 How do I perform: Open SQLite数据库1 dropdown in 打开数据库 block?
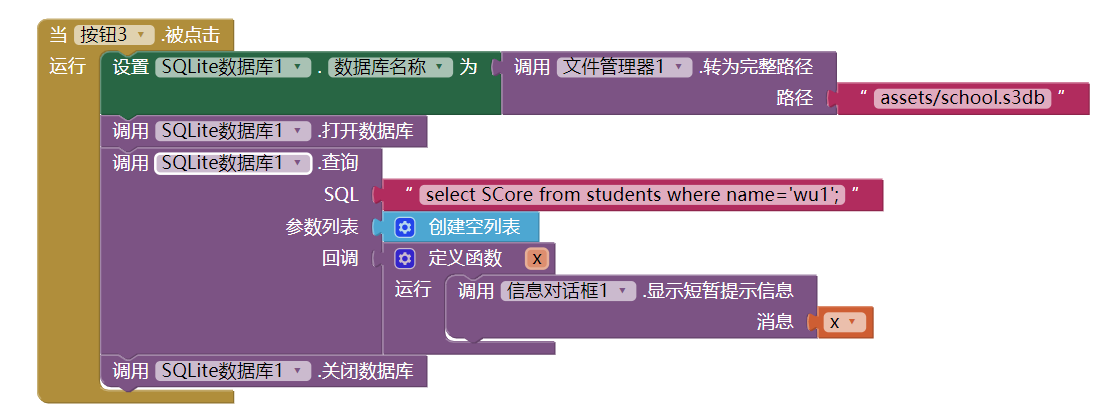(233, 131)
